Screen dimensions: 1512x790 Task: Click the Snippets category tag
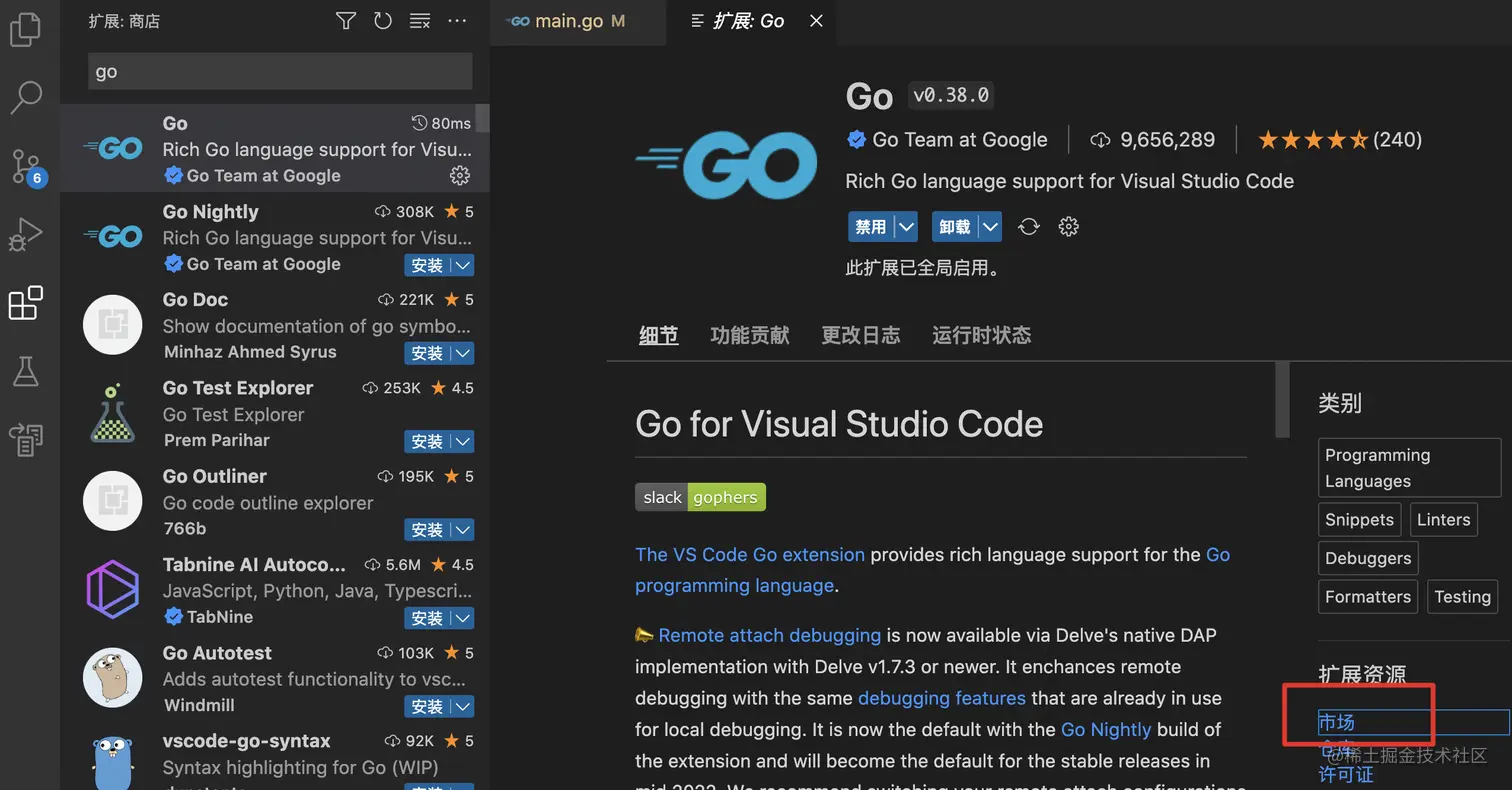coord(1359,520)
